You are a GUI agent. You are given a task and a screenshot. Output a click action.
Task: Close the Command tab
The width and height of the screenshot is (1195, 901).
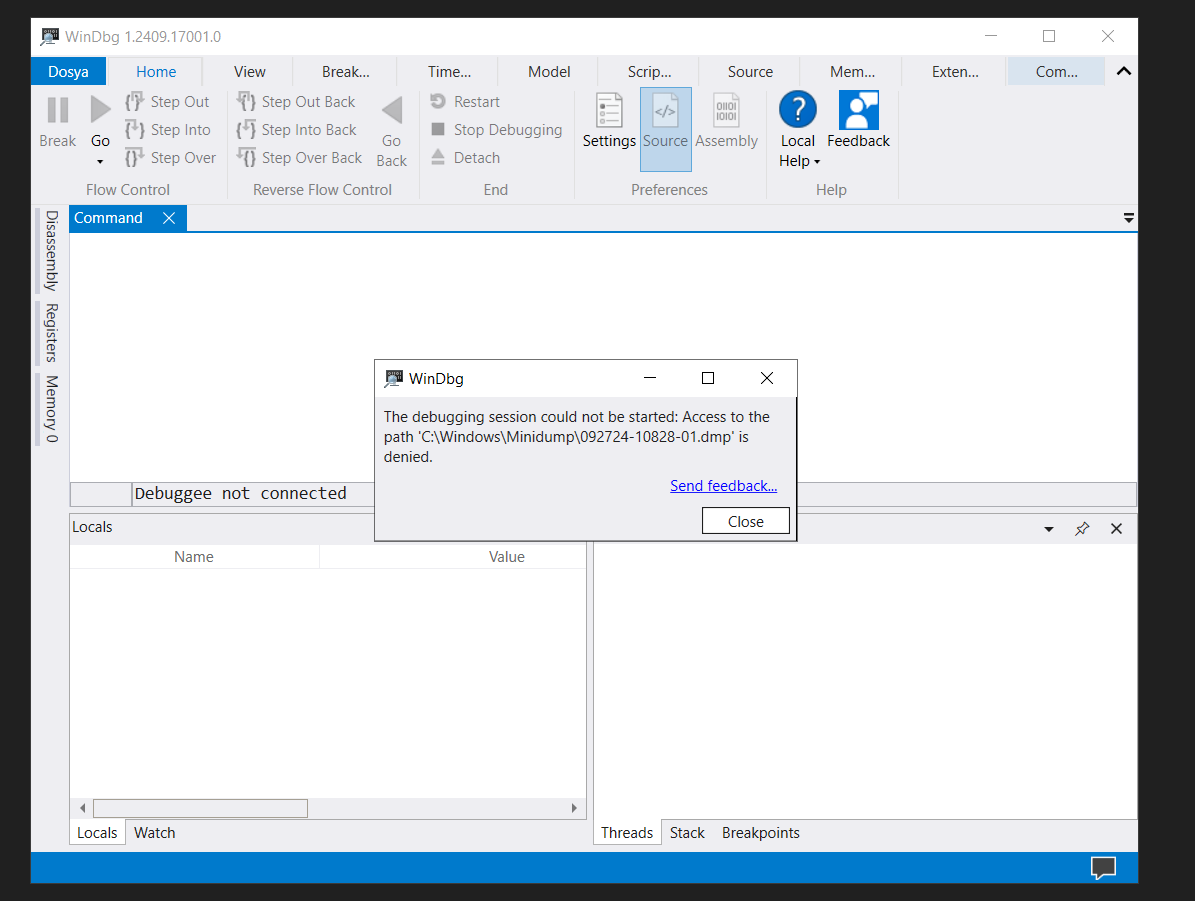click(x=169, y=218)
